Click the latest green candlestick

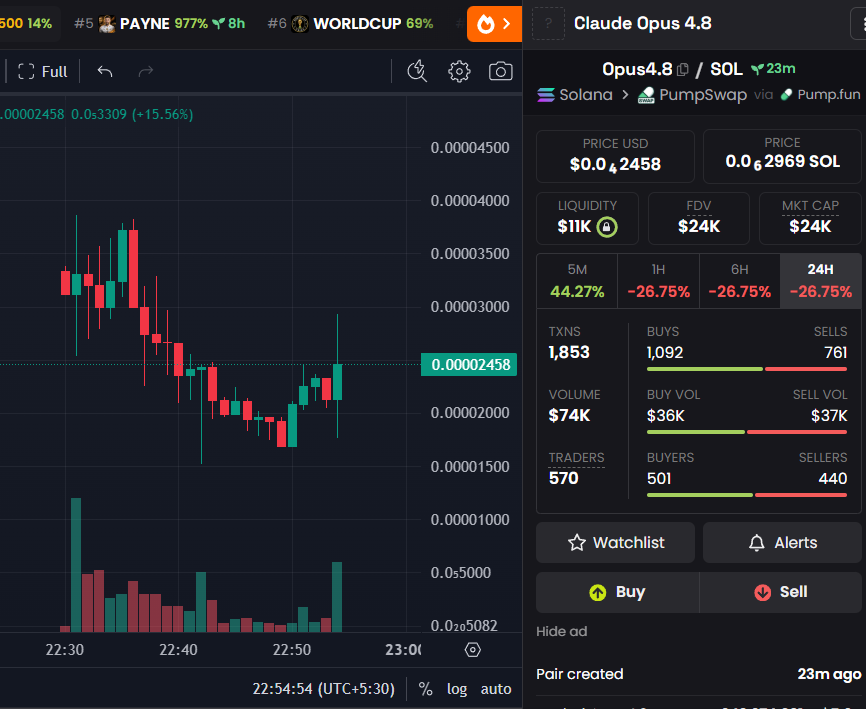337,382
